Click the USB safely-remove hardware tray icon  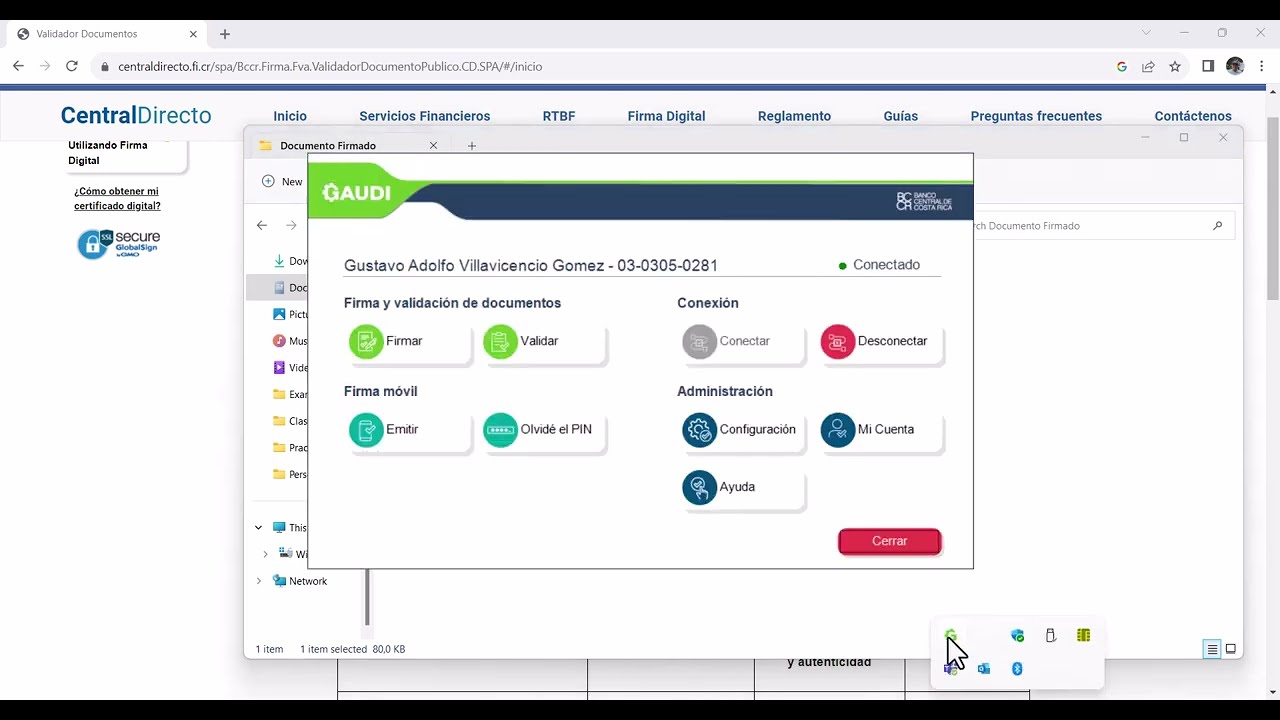tap(1050, 636)
